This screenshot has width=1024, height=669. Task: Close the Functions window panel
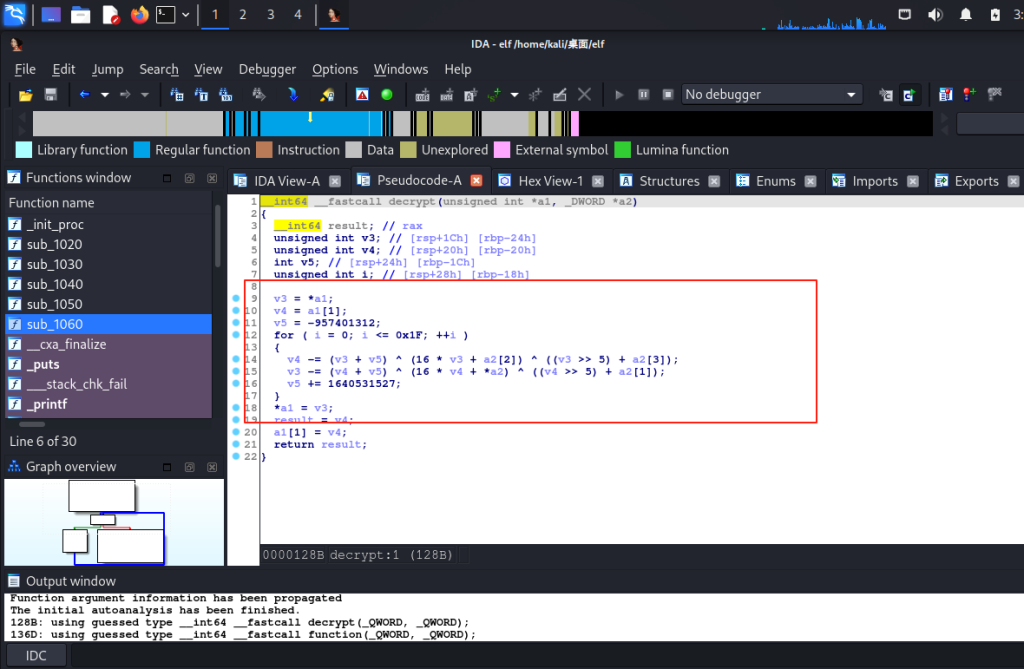(x=212, y=178)
